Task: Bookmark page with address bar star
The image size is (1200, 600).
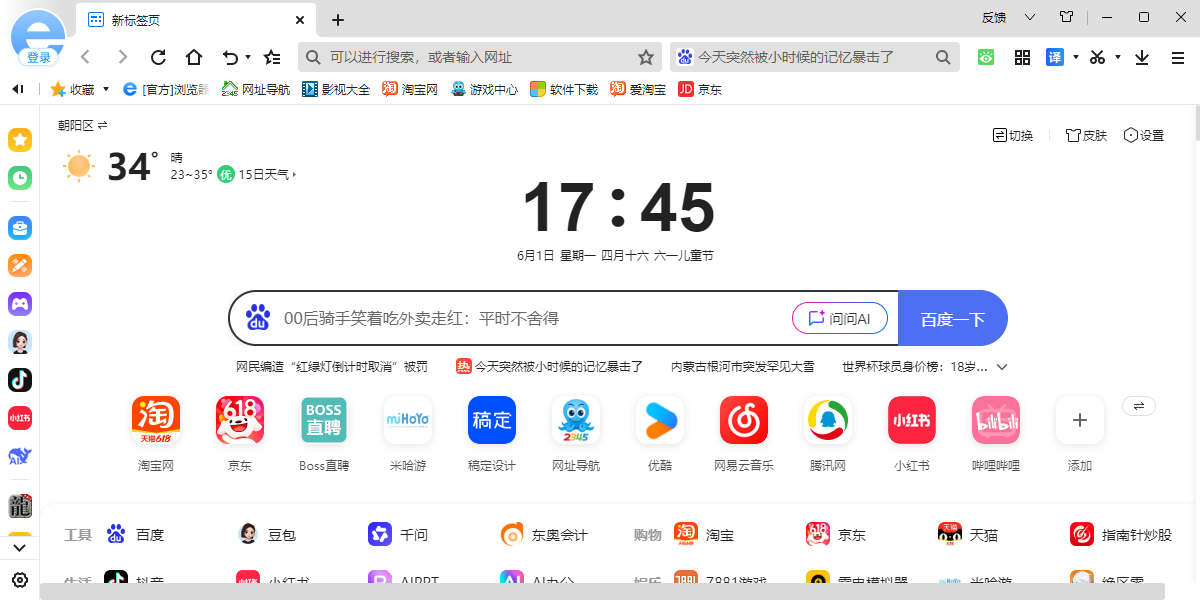Action: 646,57
